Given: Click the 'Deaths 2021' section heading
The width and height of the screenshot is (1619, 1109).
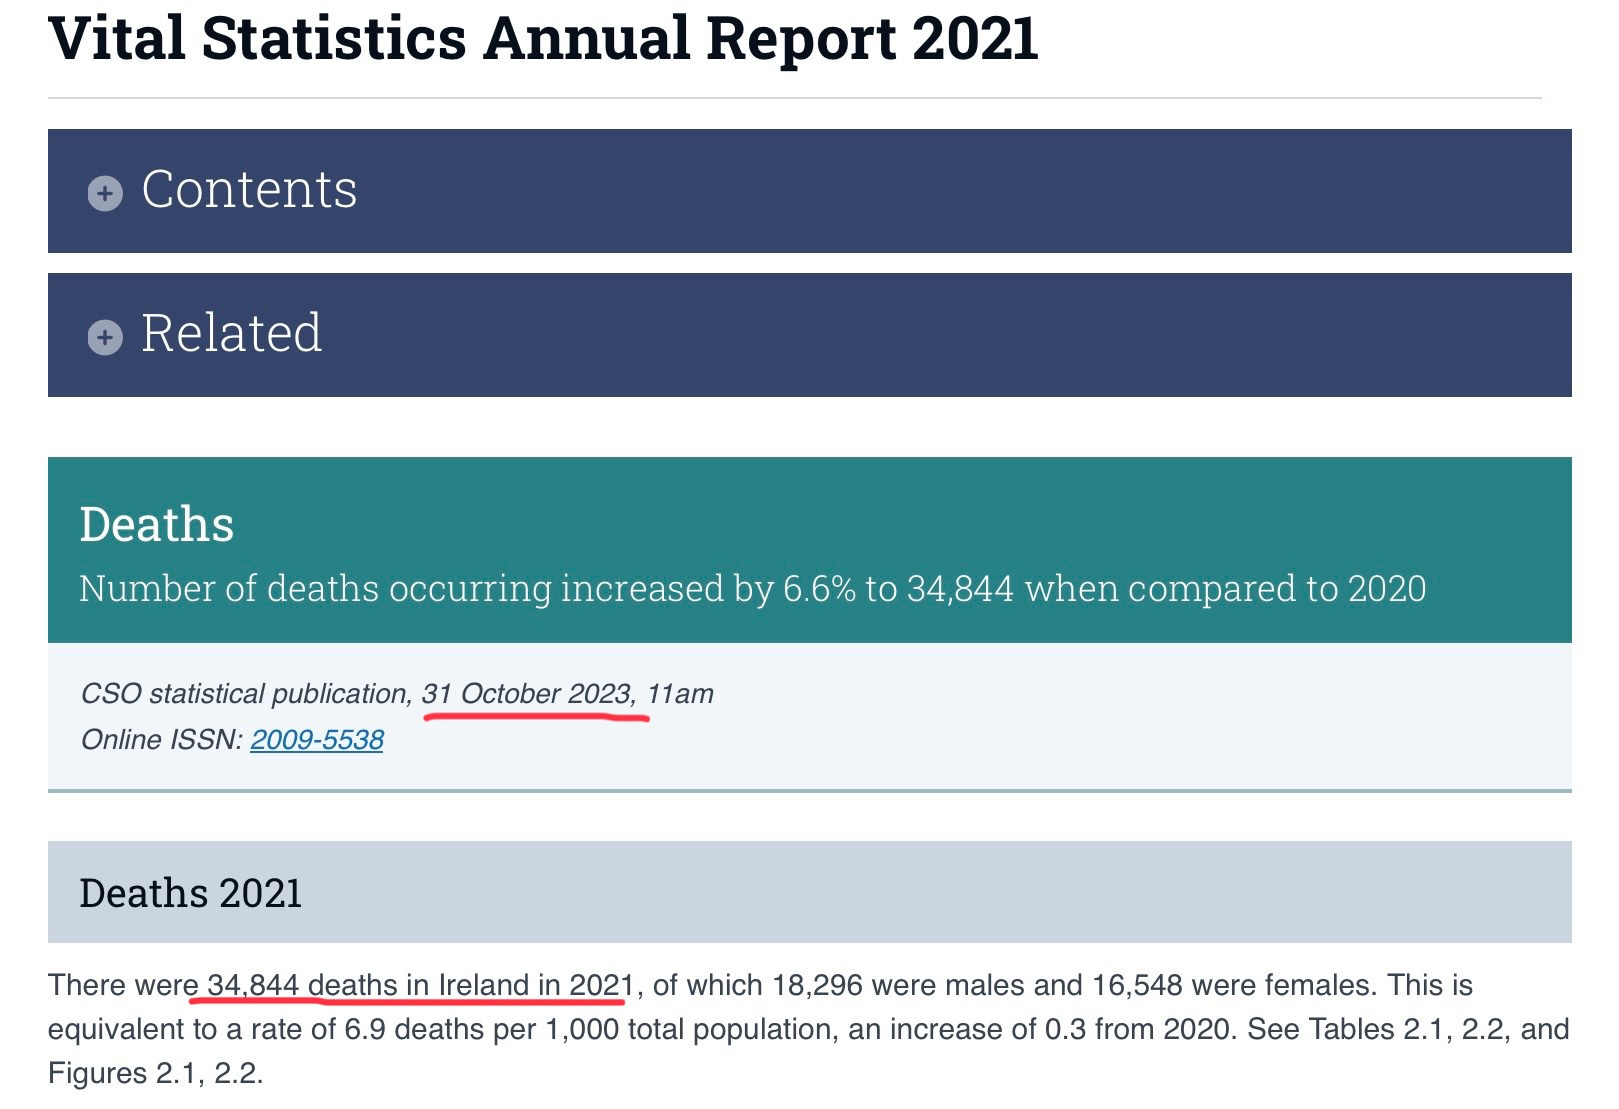Looking at the screenshot, I should tap(191, 893).
